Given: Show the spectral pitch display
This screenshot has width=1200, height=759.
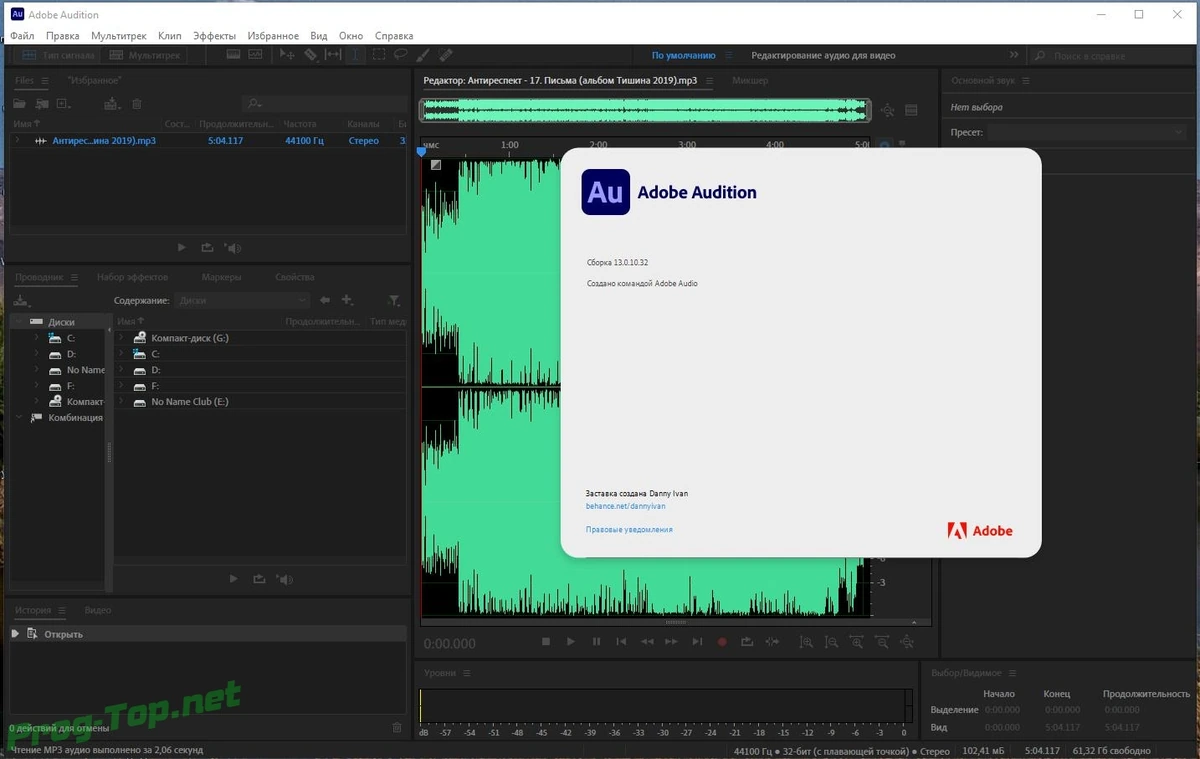Looking at the screenshot, I should pos(255,55).
